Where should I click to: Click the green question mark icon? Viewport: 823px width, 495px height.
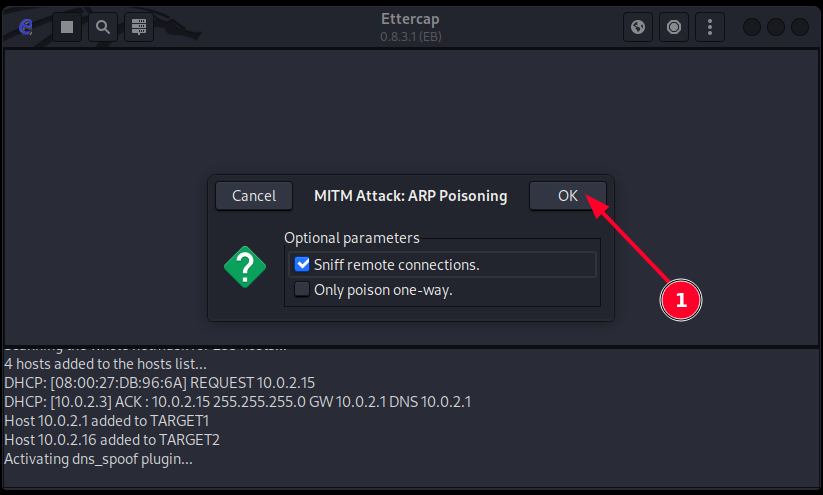[245, 266]
